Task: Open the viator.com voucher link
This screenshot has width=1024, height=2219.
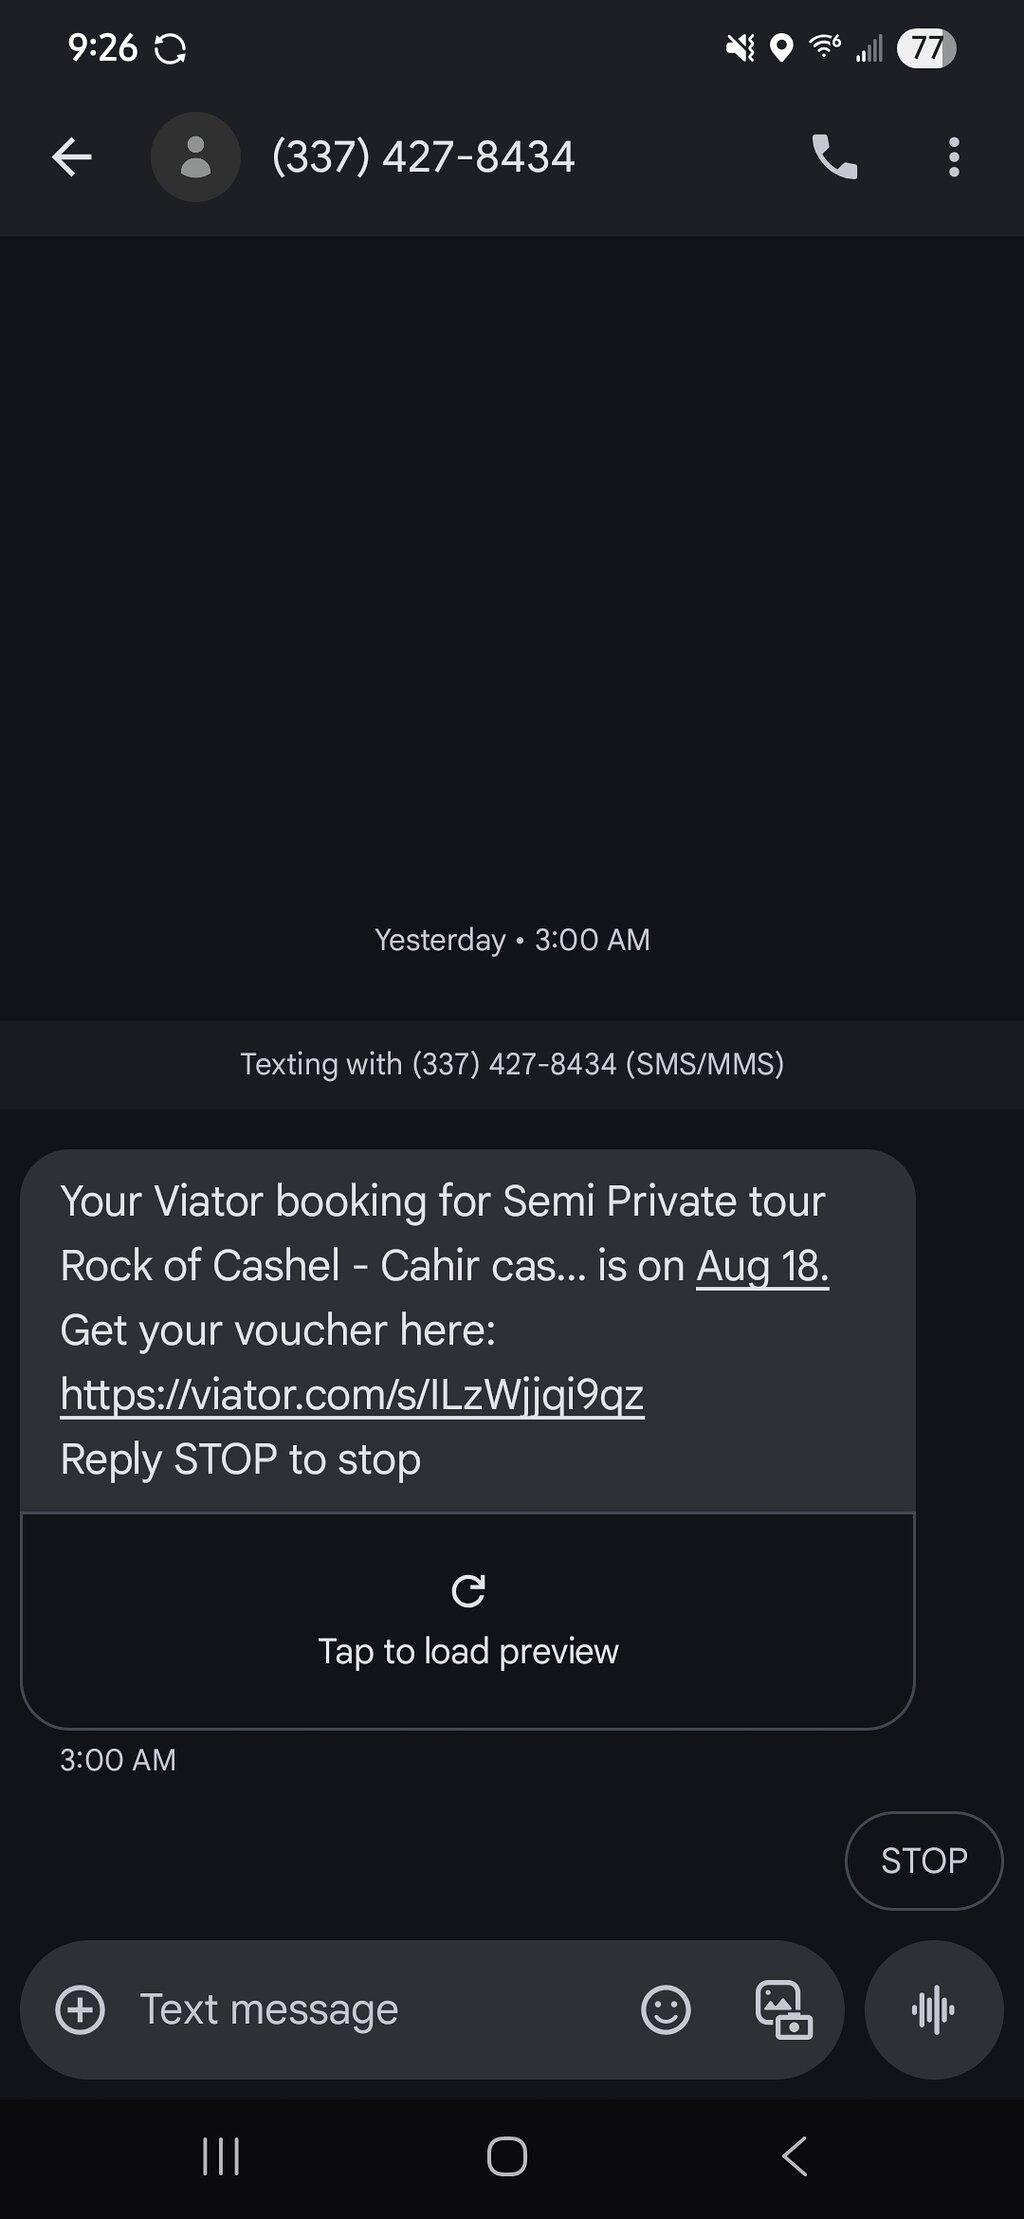Action: coord(352,1395)
